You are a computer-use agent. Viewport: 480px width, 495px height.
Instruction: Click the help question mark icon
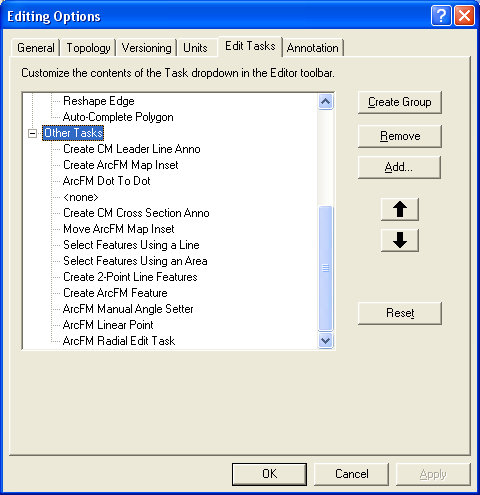pyautogui.click(x=441, y=15)
